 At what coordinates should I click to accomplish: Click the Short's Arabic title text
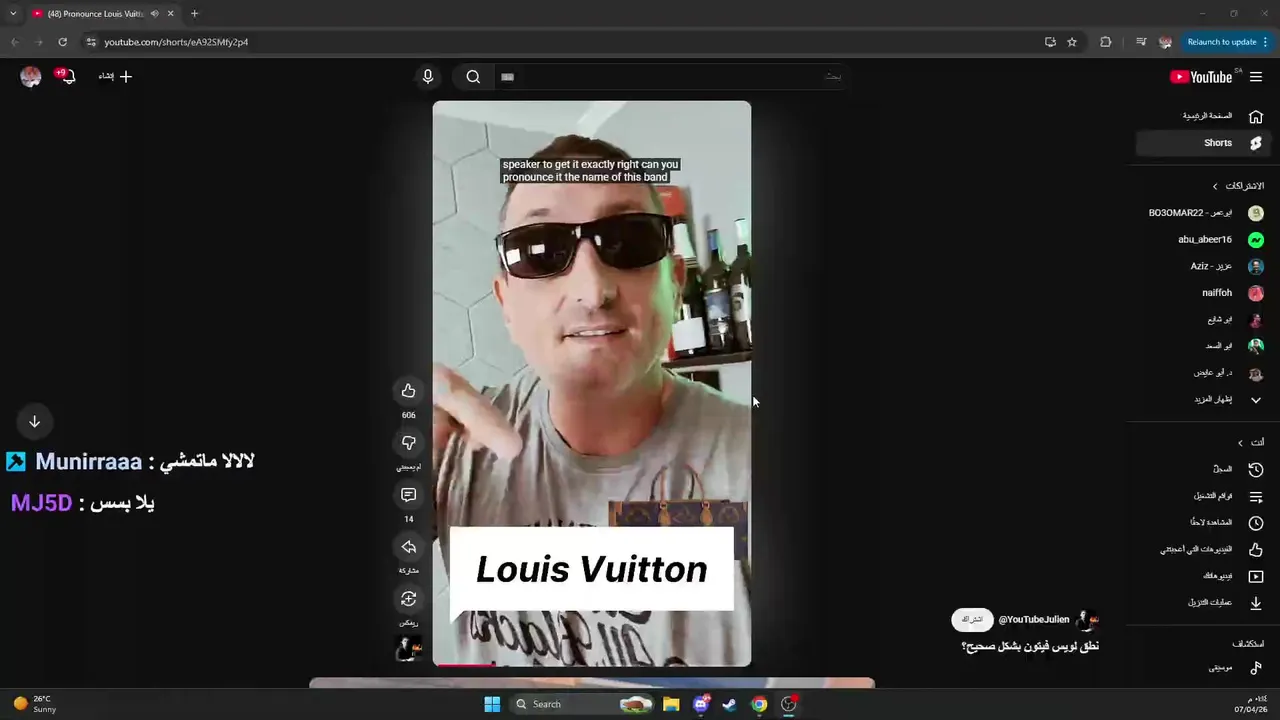click(1030, 646)
